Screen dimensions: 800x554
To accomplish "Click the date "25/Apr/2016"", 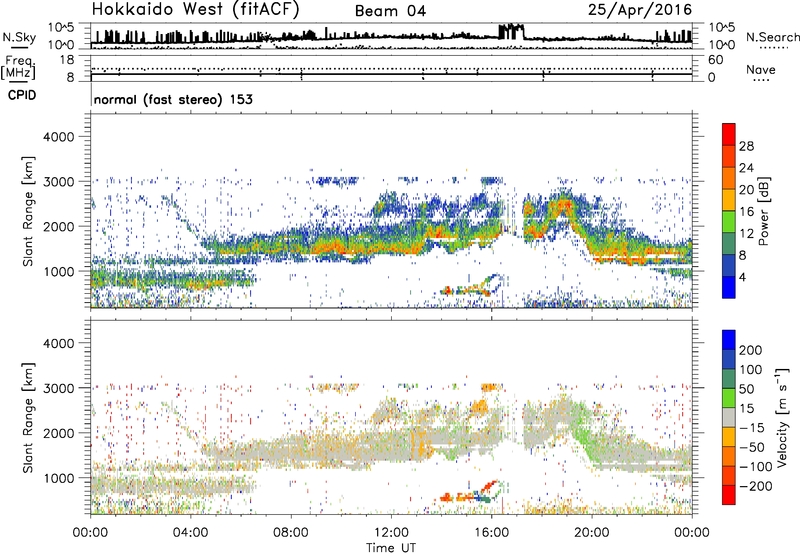I will pos(640,10).
